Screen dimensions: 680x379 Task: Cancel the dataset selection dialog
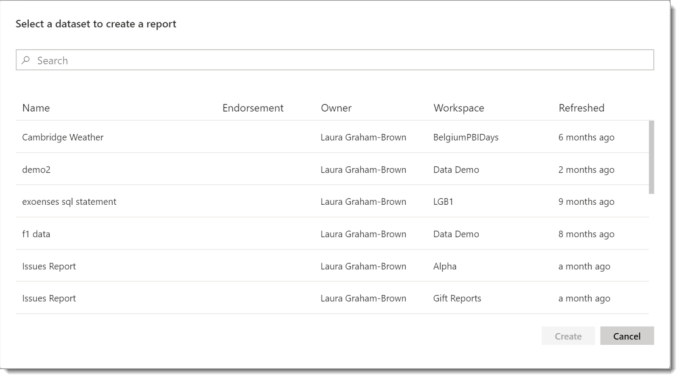(x=627, y=336)
